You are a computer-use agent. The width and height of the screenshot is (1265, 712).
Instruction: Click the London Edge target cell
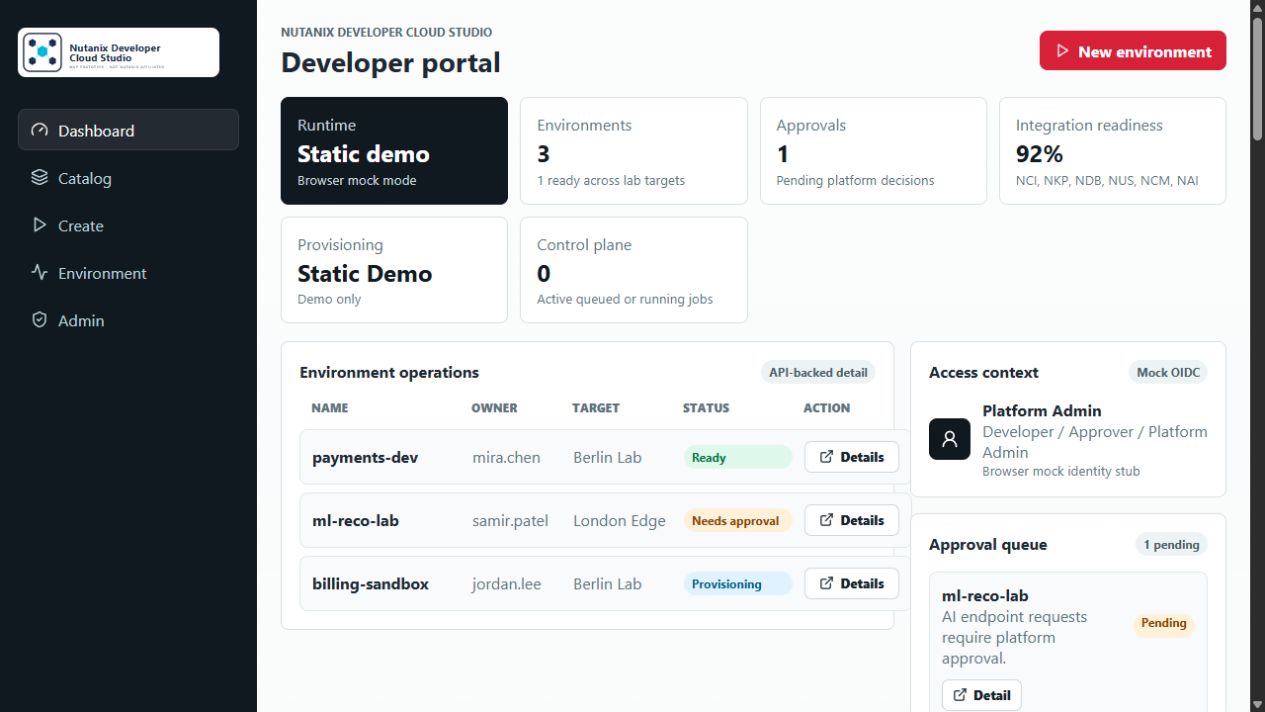[619, 520]
